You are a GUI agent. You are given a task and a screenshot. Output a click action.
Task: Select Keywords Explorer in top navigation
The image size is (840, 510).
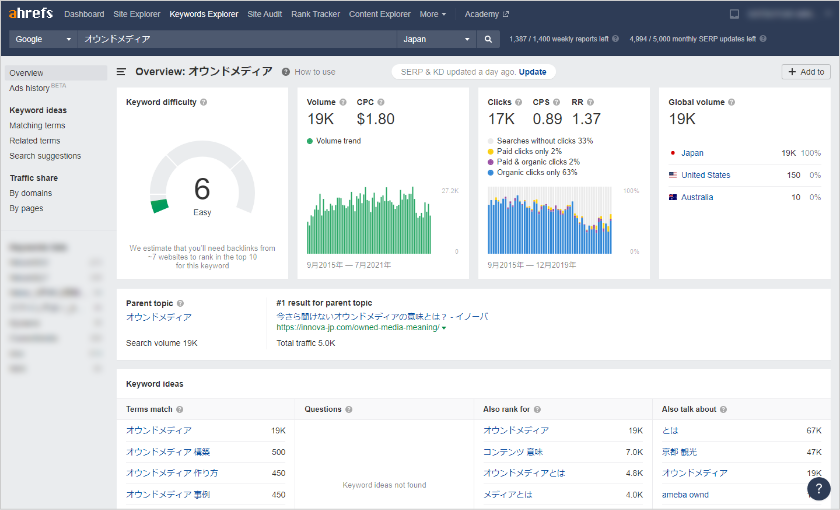point(204,14)
